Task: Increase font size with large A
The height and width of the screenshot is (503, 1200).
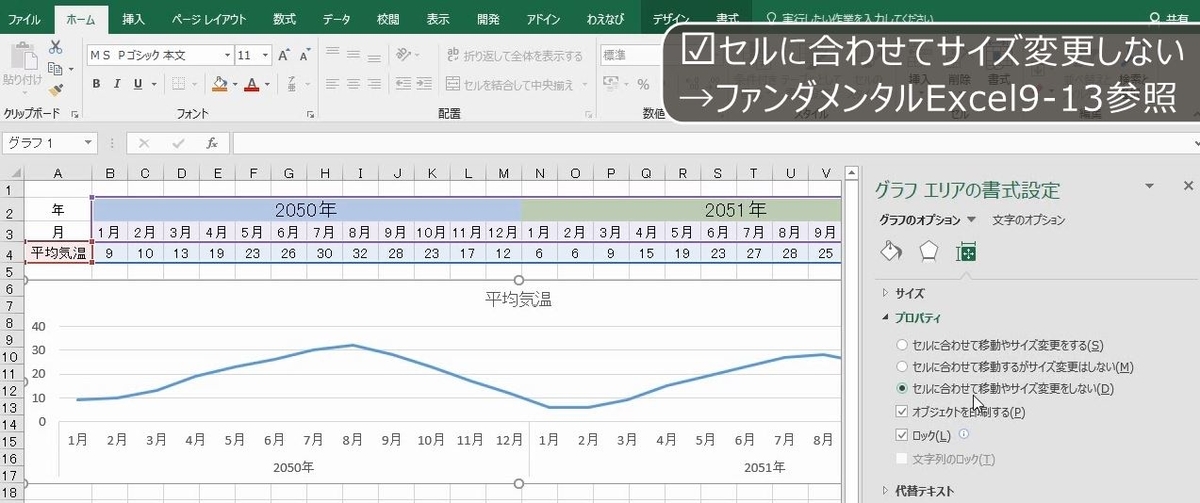Action: tap(285, 55)
